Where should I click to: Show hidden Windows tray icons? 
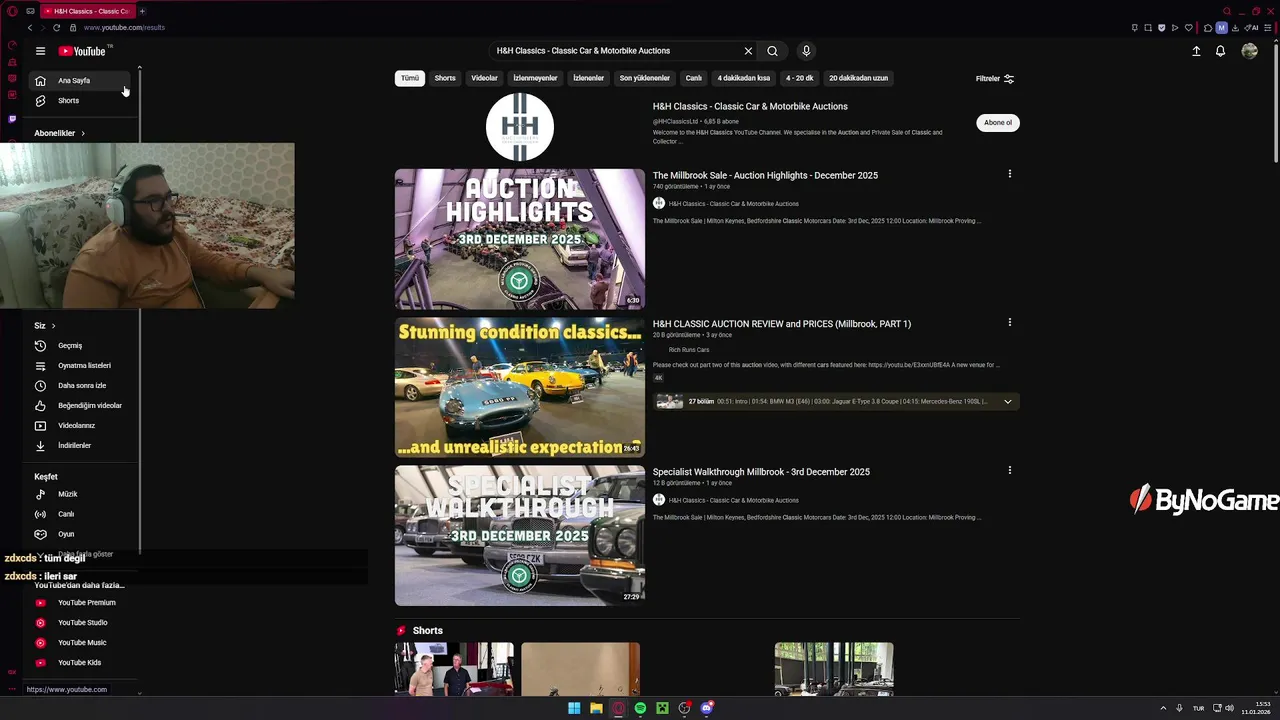coord(1163,708)
